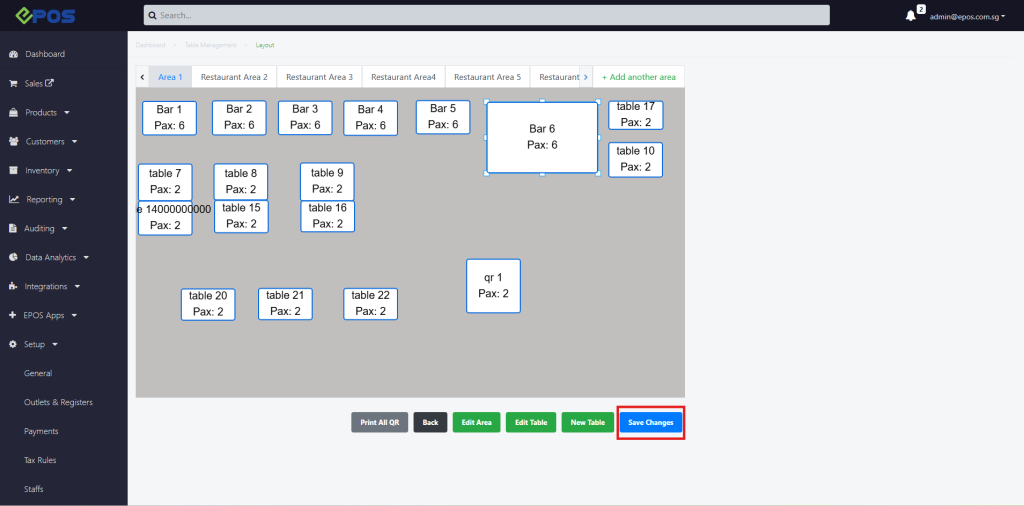Select the Bar 4 table
This screenshot has width=1024, height=506.
(x=370, y=118)
